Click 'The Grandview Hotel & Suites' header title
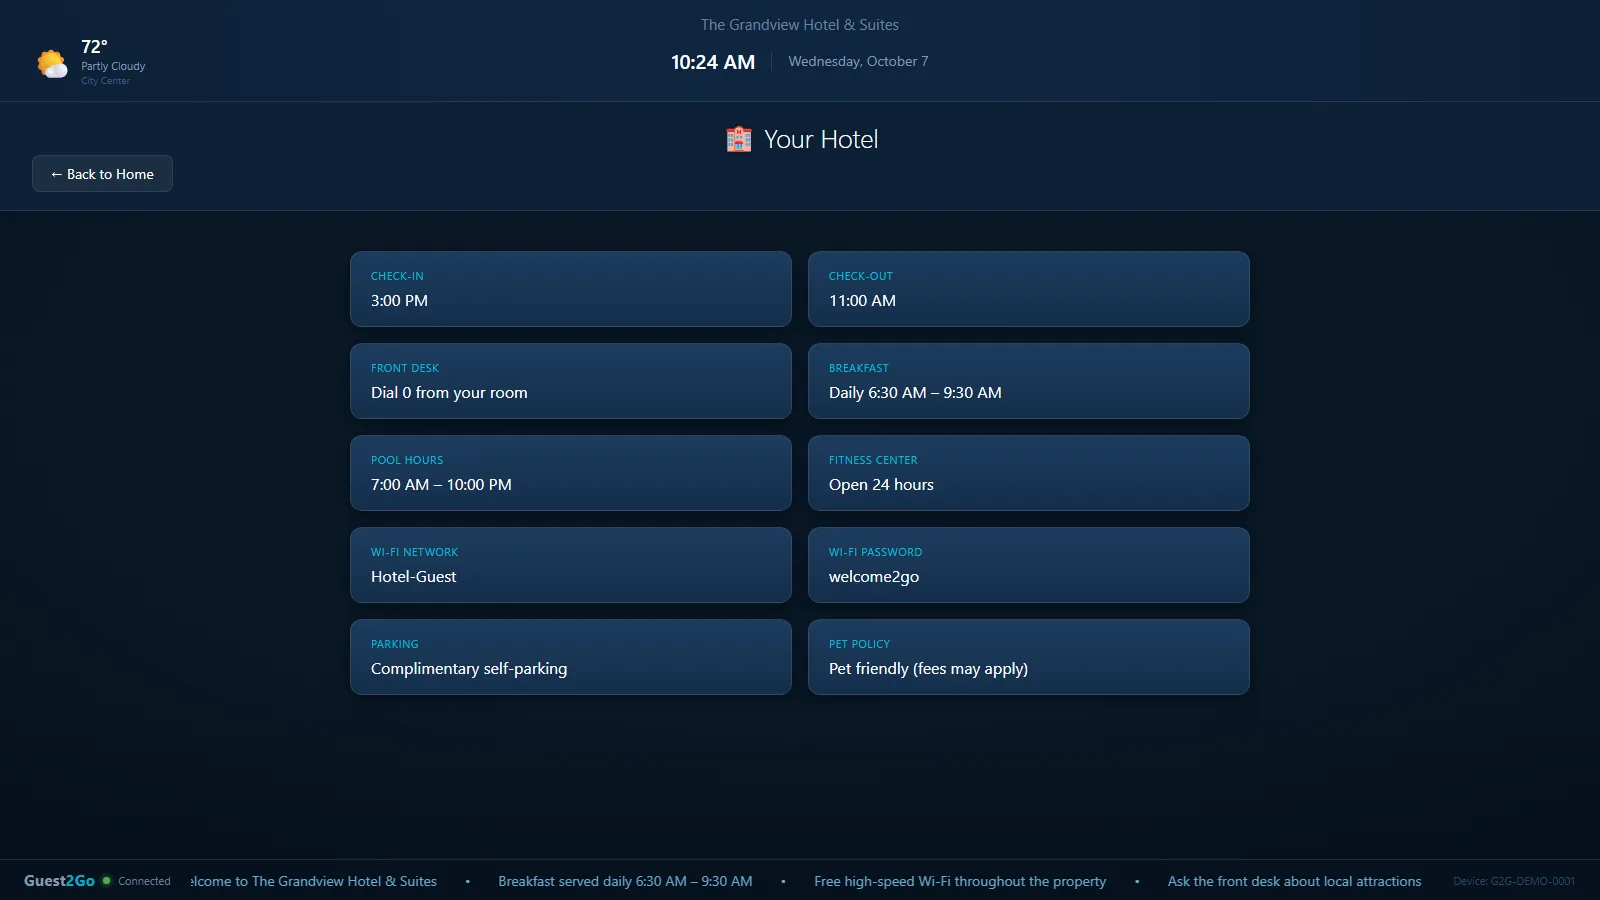 [800, 25]
